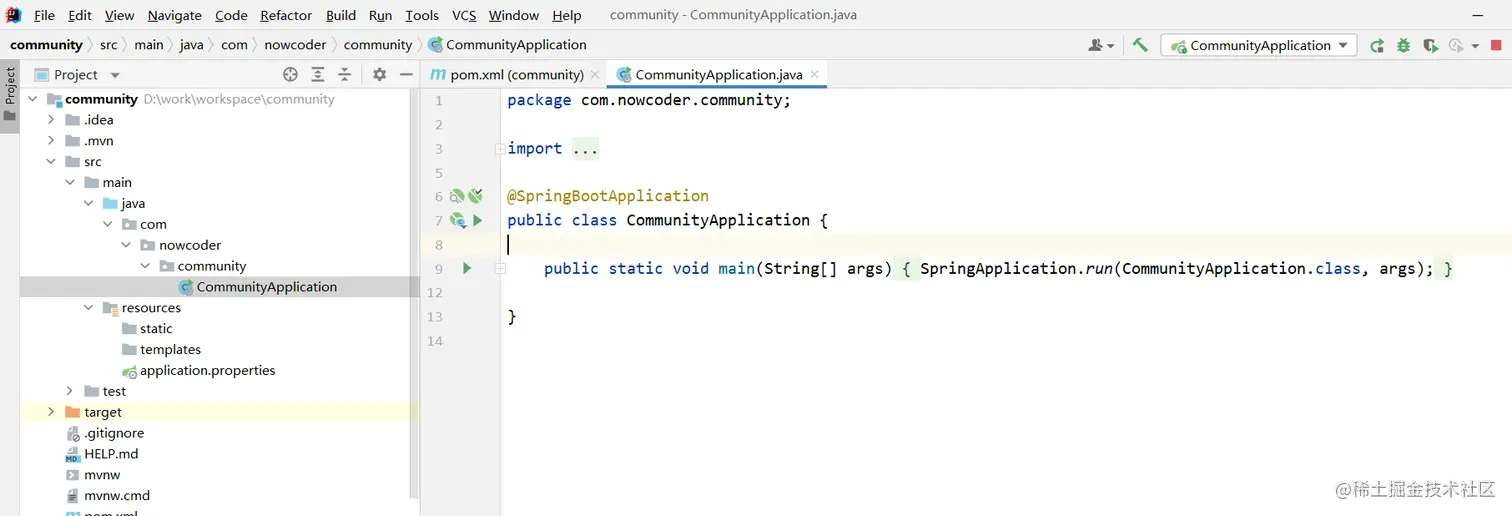
Task: Click line number 13 in gutter
Action: [434, 317]
